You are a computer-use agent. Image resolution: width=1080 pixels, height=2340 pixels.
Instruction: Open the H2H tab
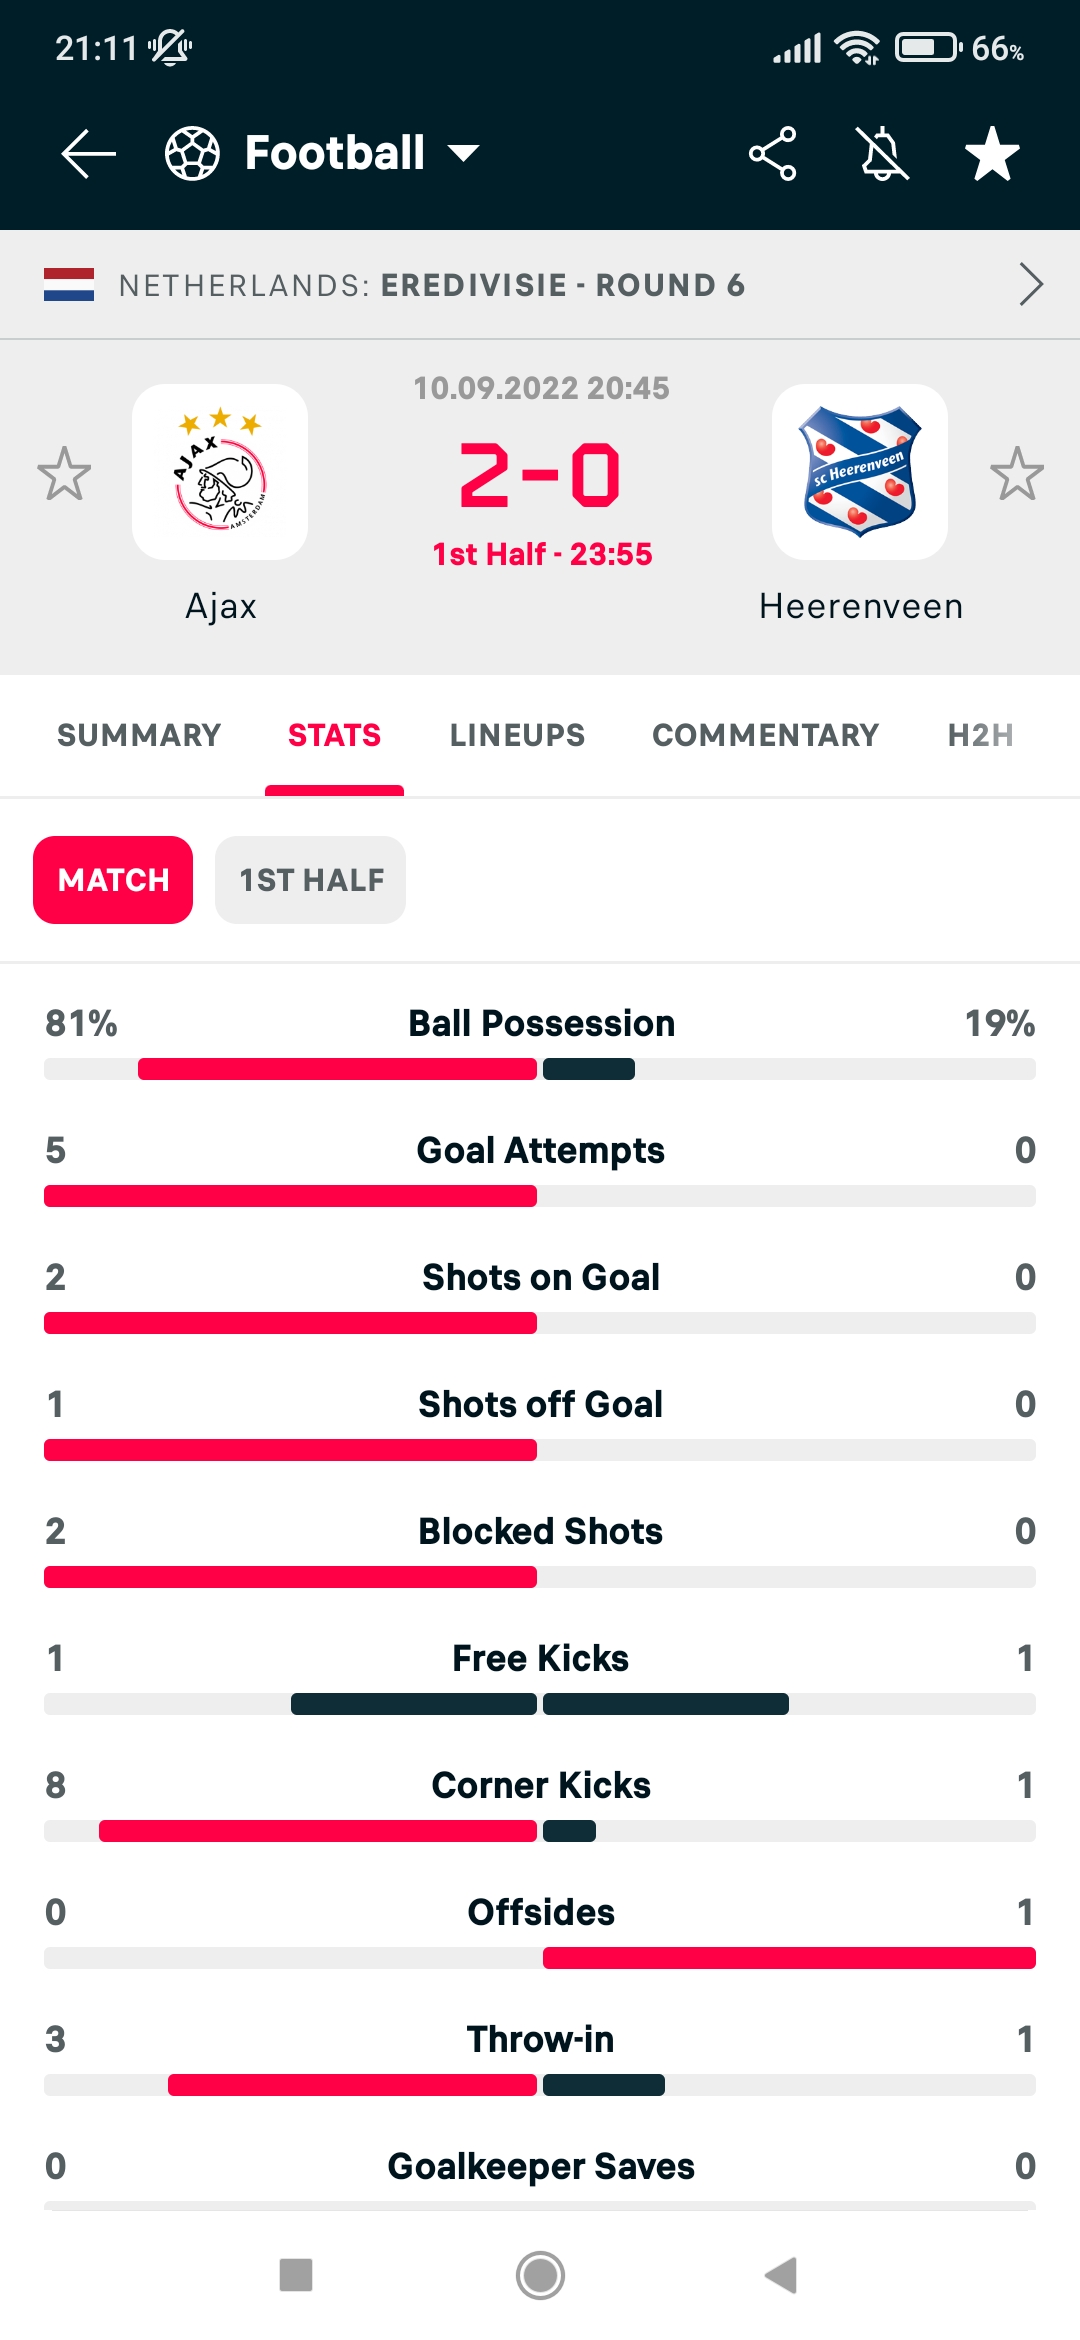pos(980,735)
